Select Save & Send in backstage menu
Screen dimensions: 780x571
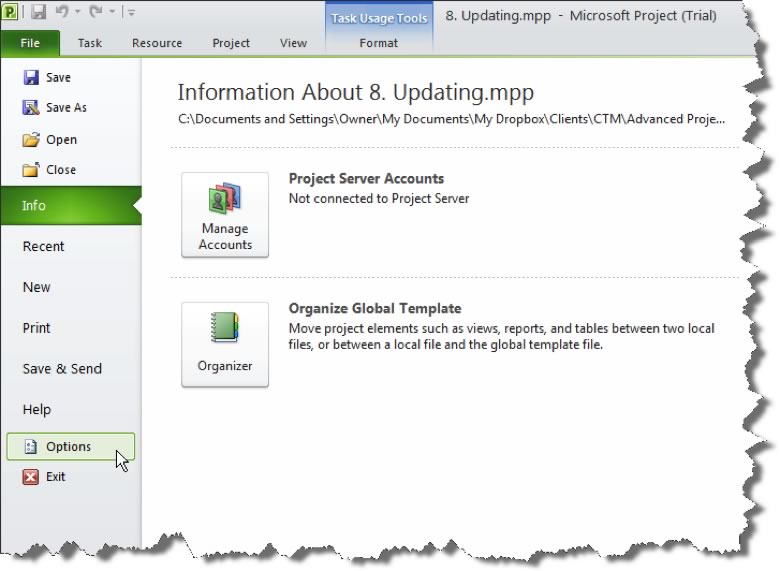pos(62,369)
